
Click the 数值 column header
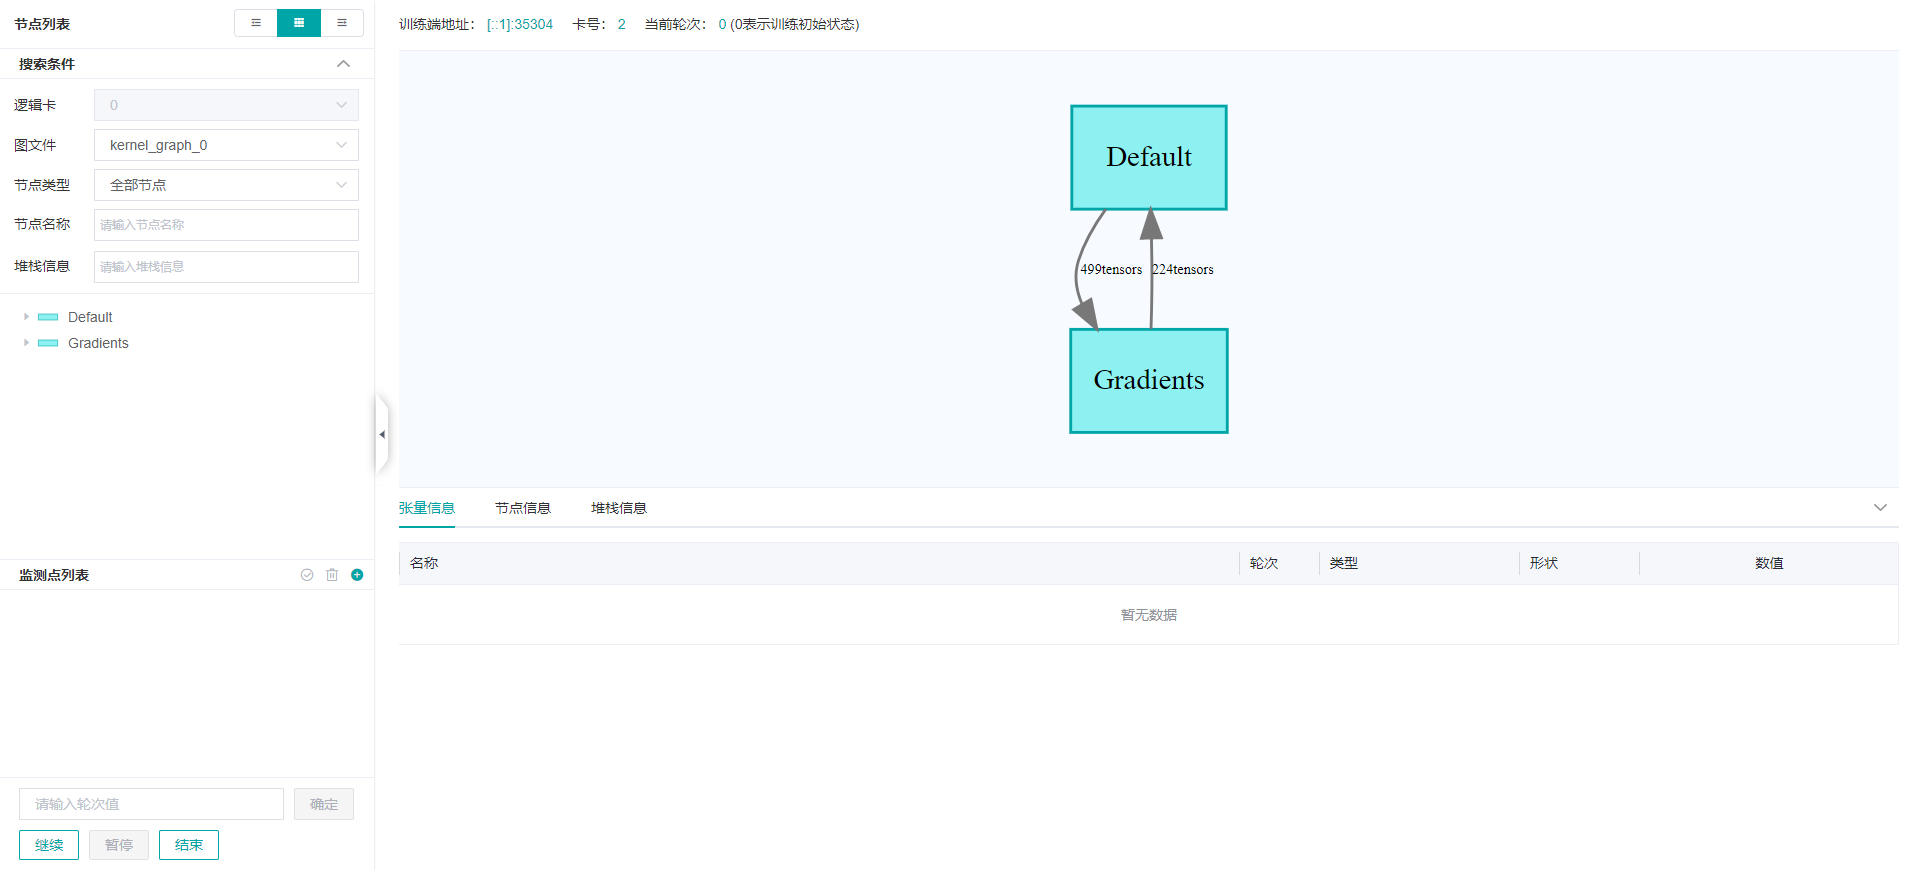click(x=1769, y=563)
